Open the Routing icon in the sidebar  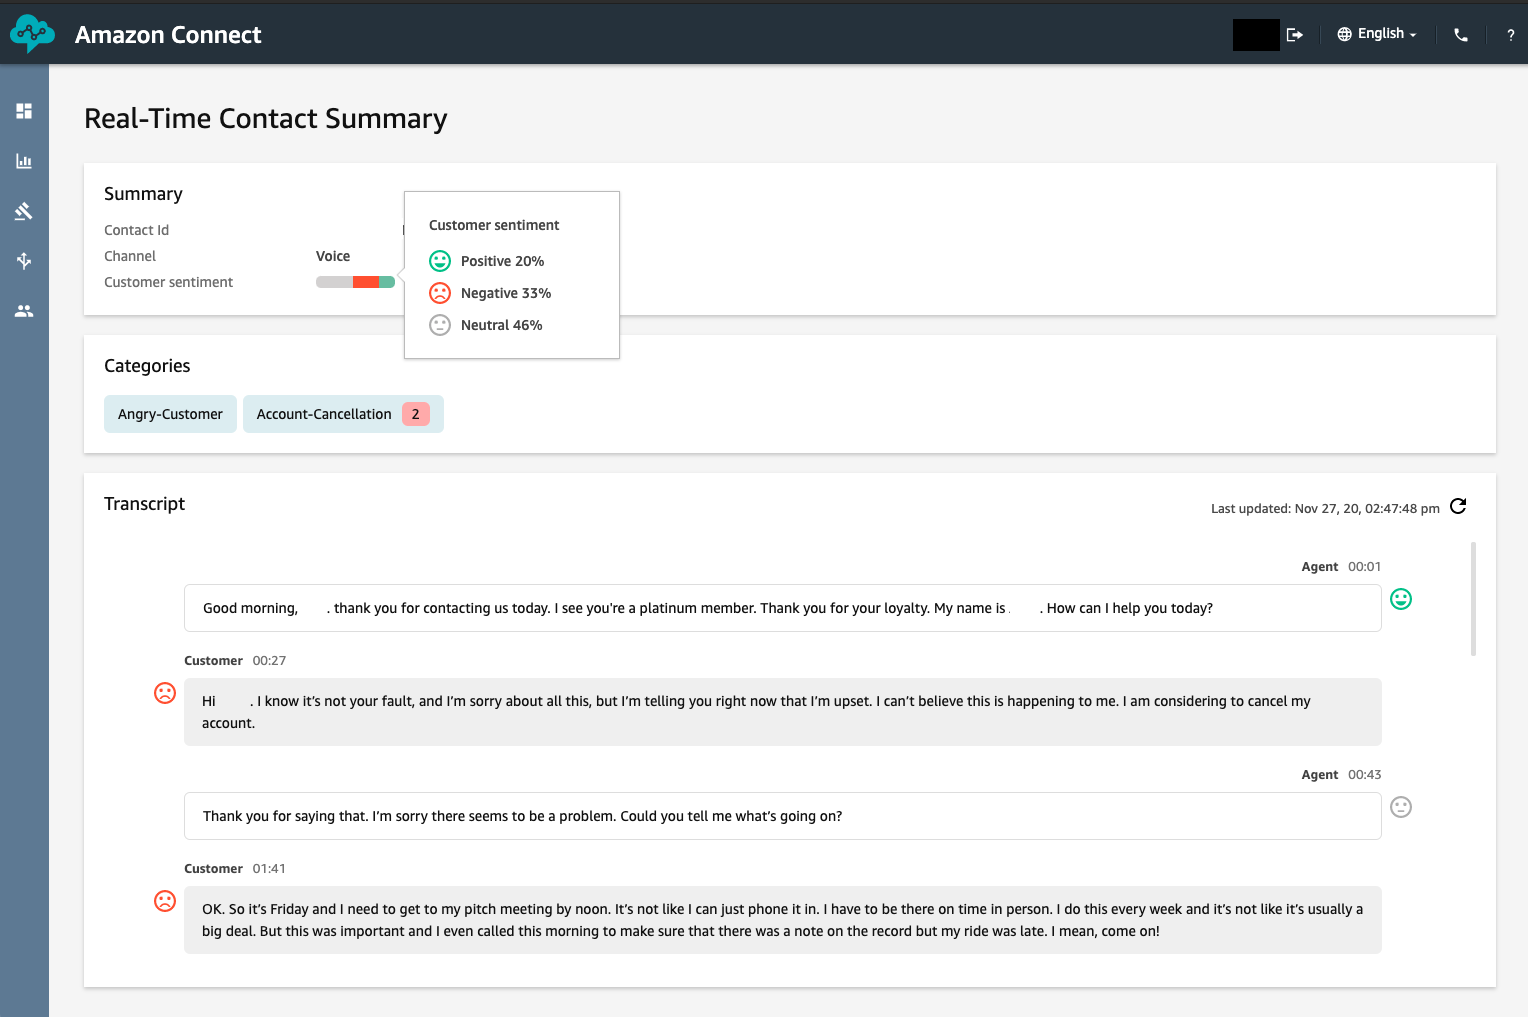tap(24, 260)
